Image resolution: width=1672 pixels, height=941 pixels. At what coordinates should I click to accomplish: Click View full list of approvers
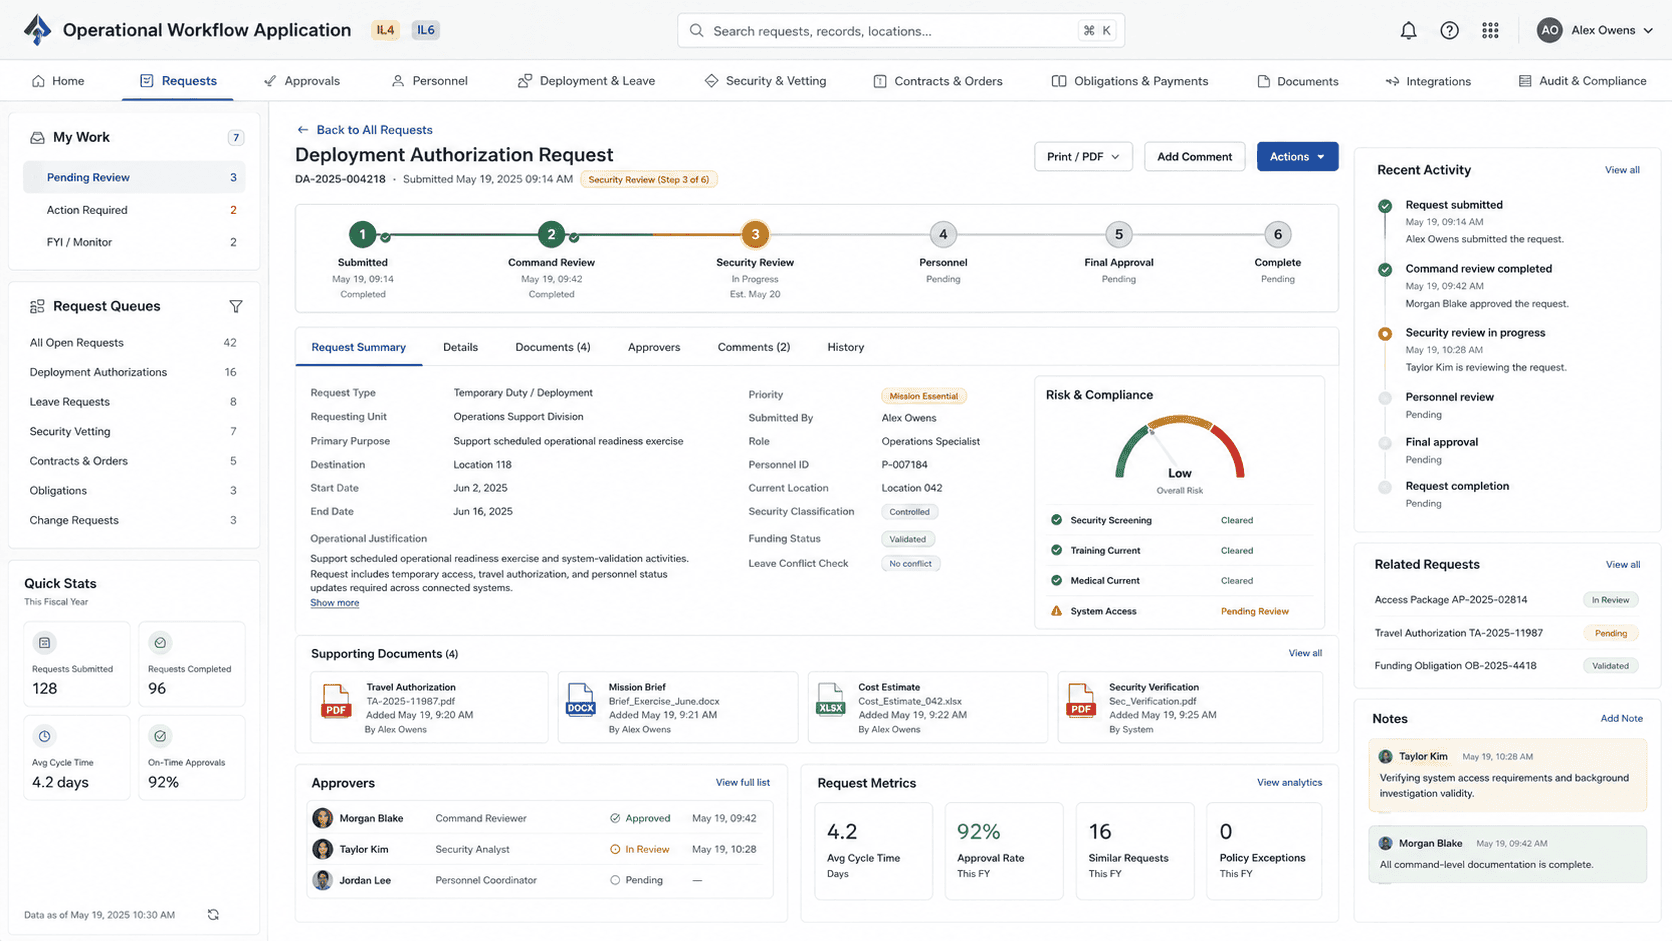743,783
